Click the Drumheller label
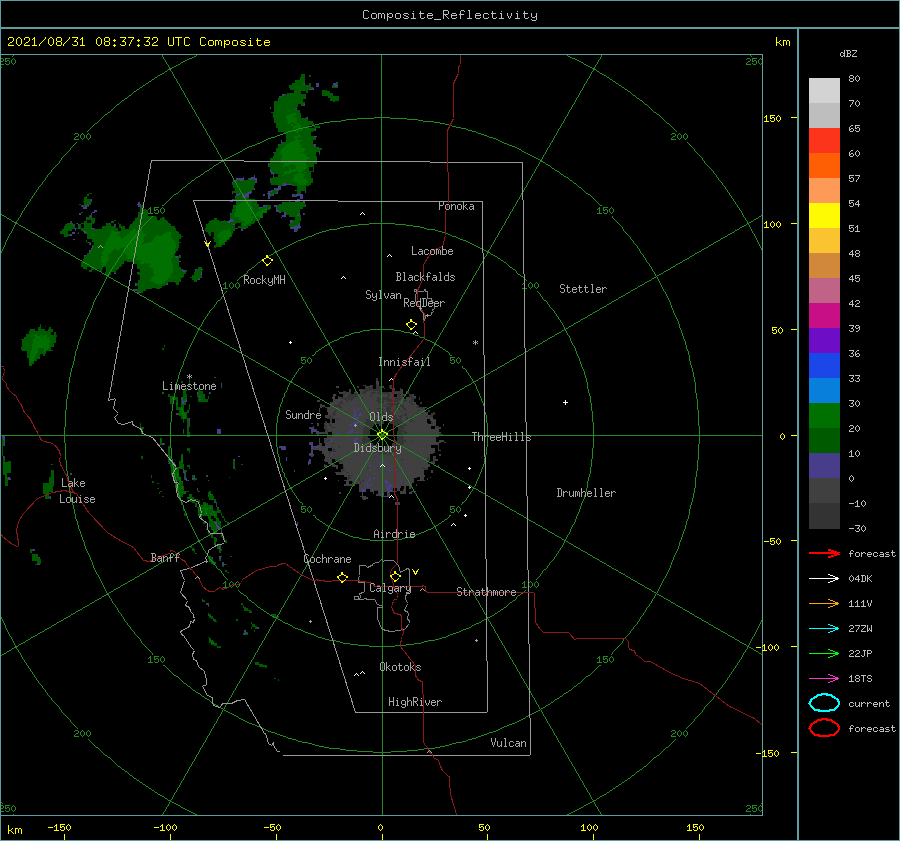The height and width of the screenshot is (841, 900). coord(586,493)
